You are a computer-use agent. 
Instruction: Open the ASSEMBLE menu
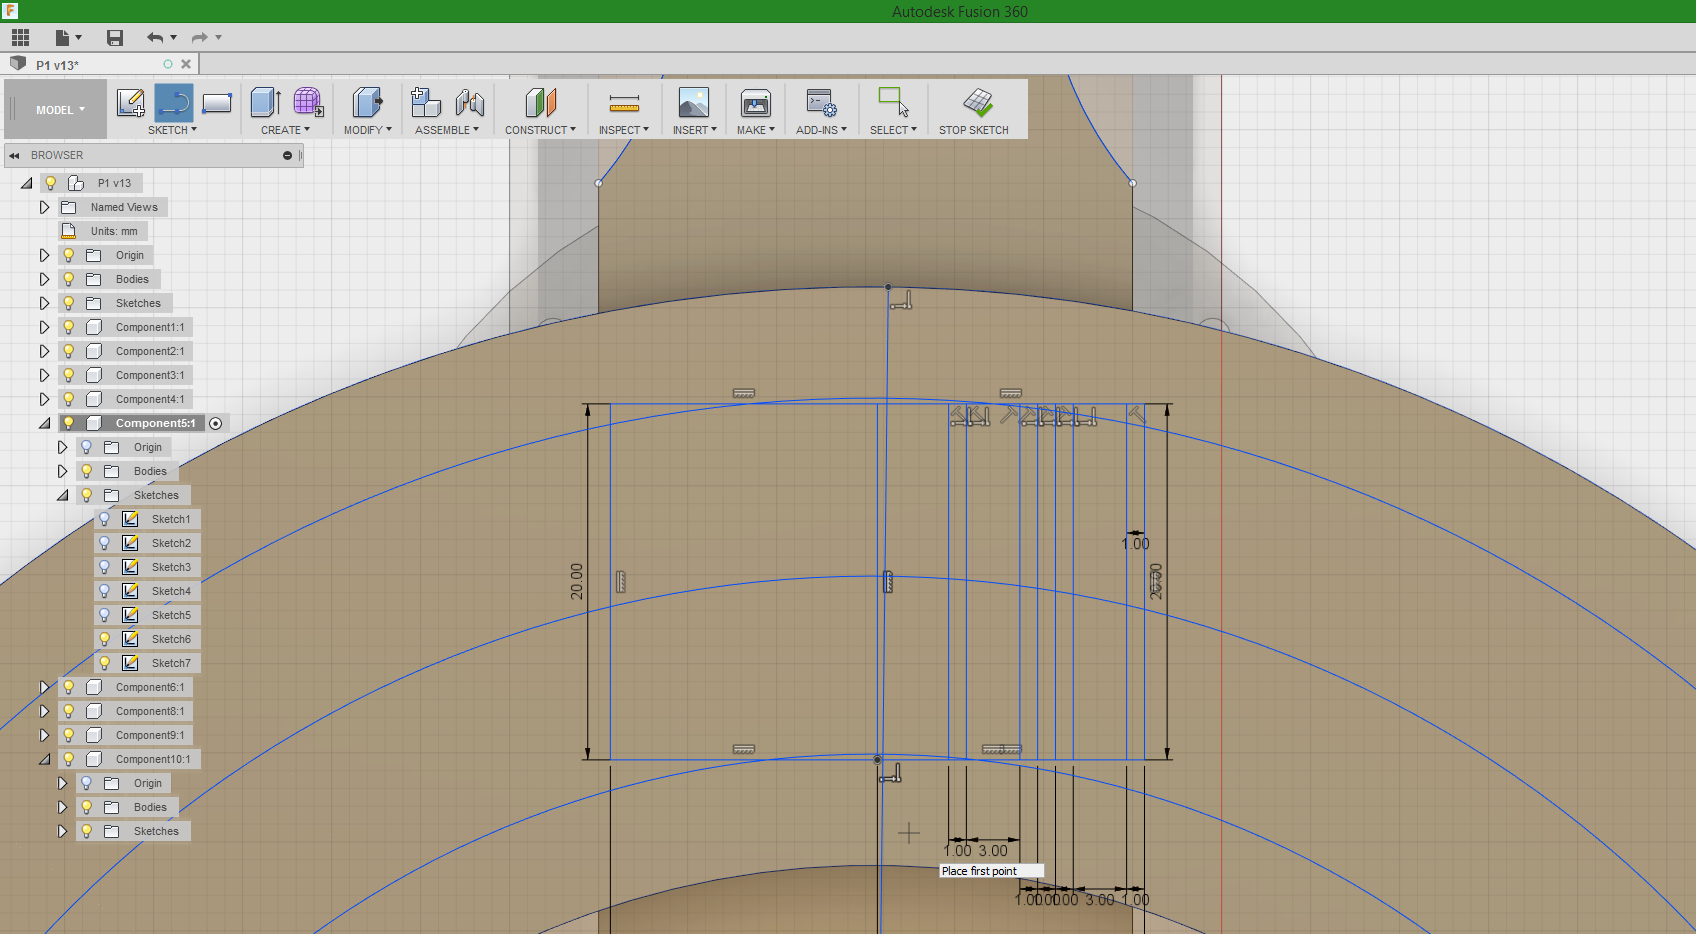coord(446,130)
